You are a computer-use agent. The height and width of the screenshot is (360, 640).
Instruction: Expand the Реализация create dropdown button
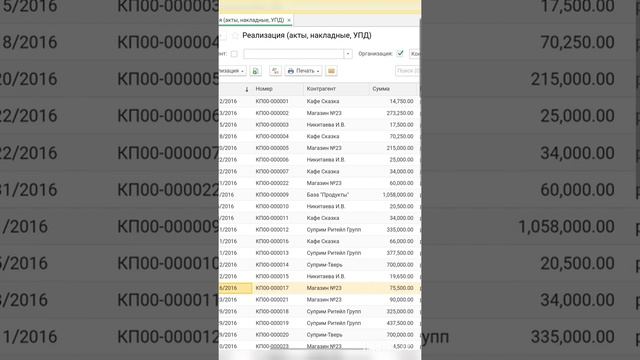(x=232, y=71)
